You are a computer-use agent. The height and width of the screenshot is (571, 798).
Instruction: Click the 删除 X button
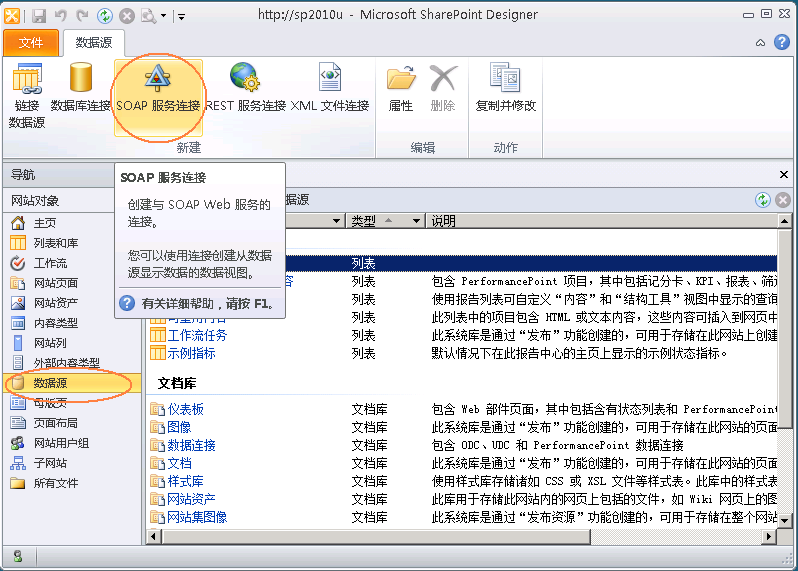coord(442,87)
